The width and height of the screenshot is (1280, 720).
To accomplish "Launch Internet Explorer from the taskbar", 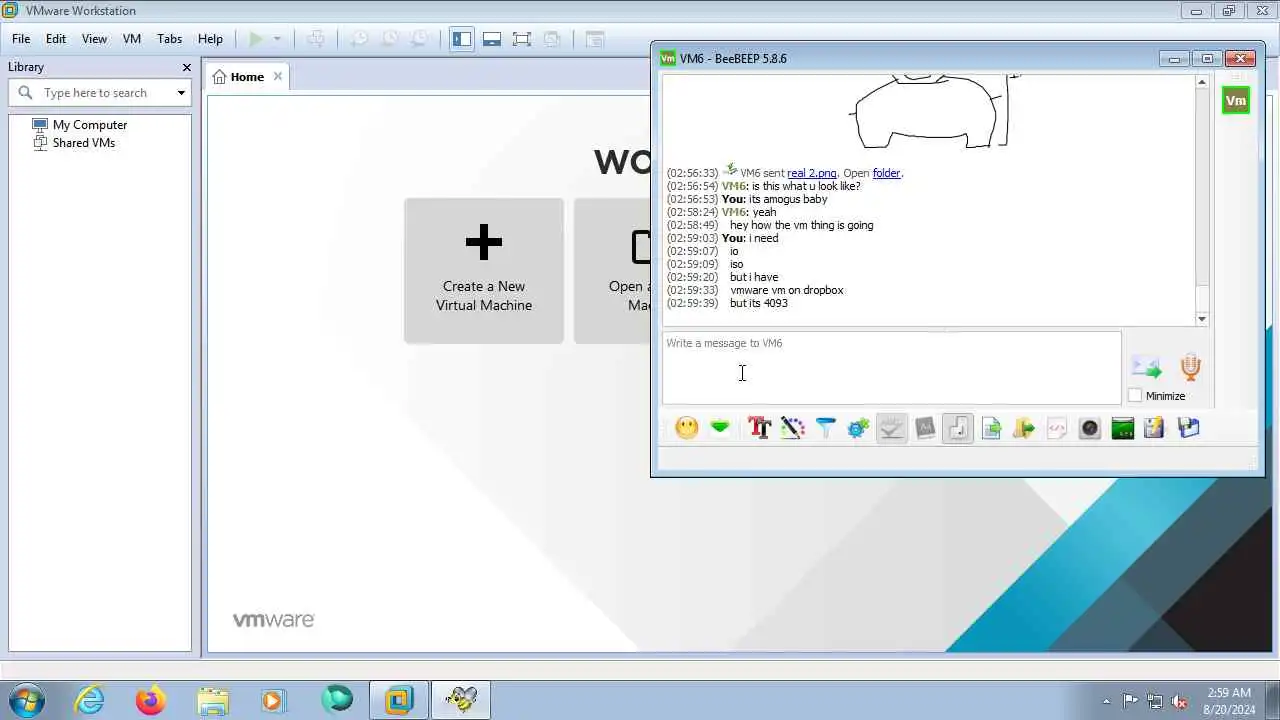I will coord(90,700).
